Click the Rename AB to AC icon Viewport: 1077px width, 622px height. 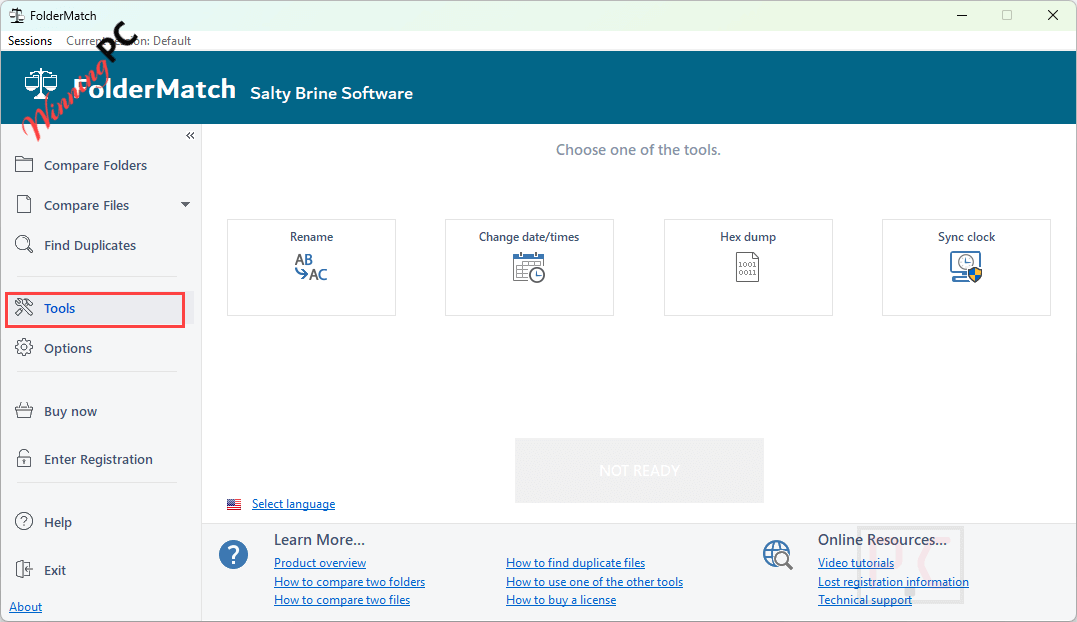coord(311,267)
